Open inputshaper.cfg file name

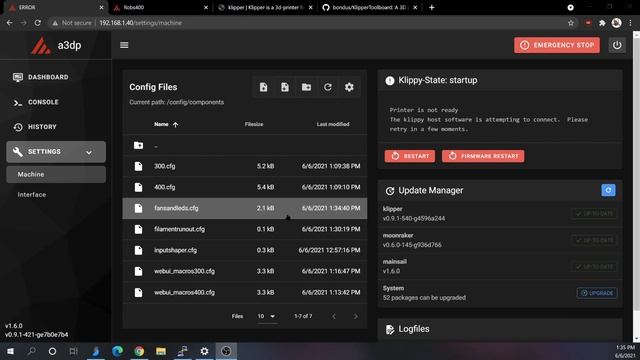click(176, 250)
